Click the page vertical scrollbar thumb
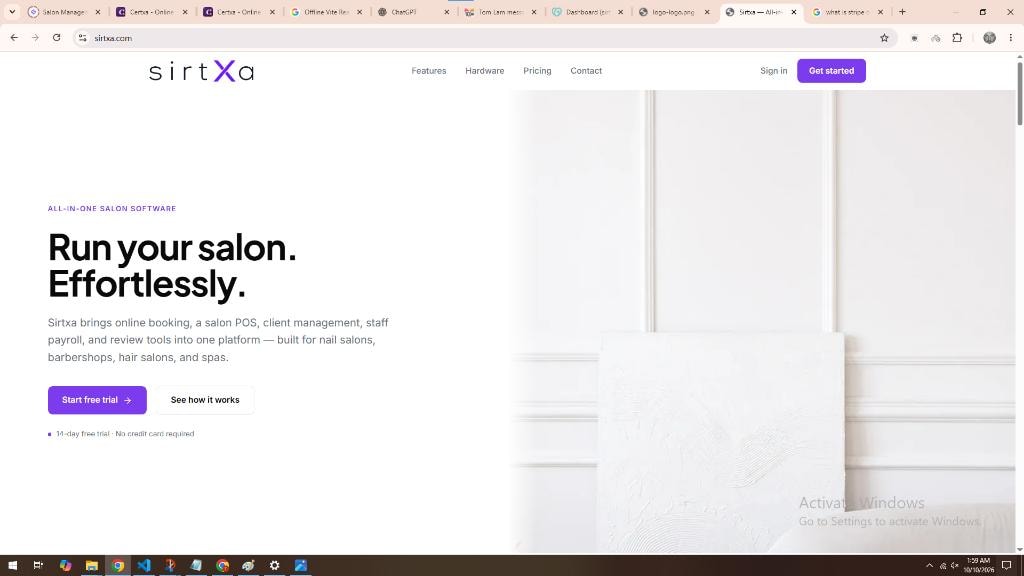This screenshot has height=576, width=1024. [x=1019, y=91]
